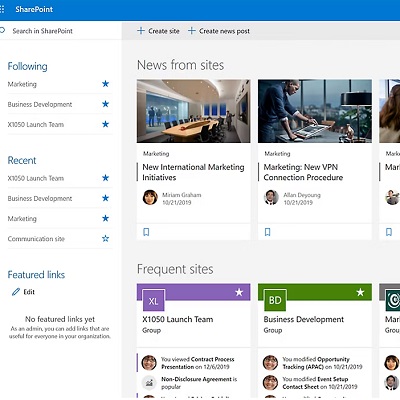
Task: Open Marketing: New VPN Connection Procedure article
Action: (x=303, y=172)
